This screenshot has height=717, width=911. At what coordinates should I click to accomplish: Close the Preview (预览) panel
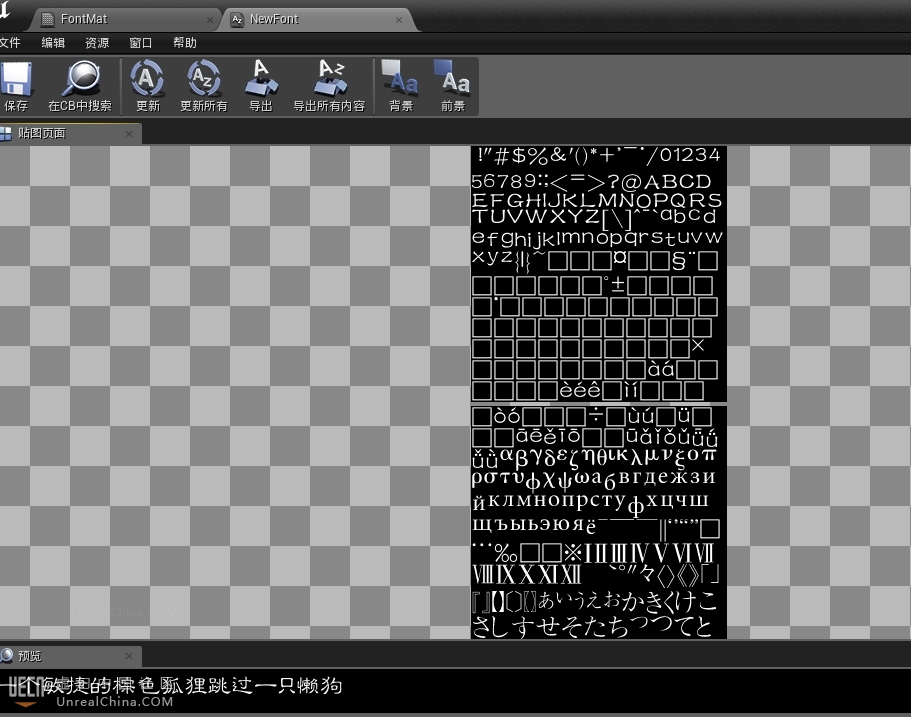(x=129, y=656)
